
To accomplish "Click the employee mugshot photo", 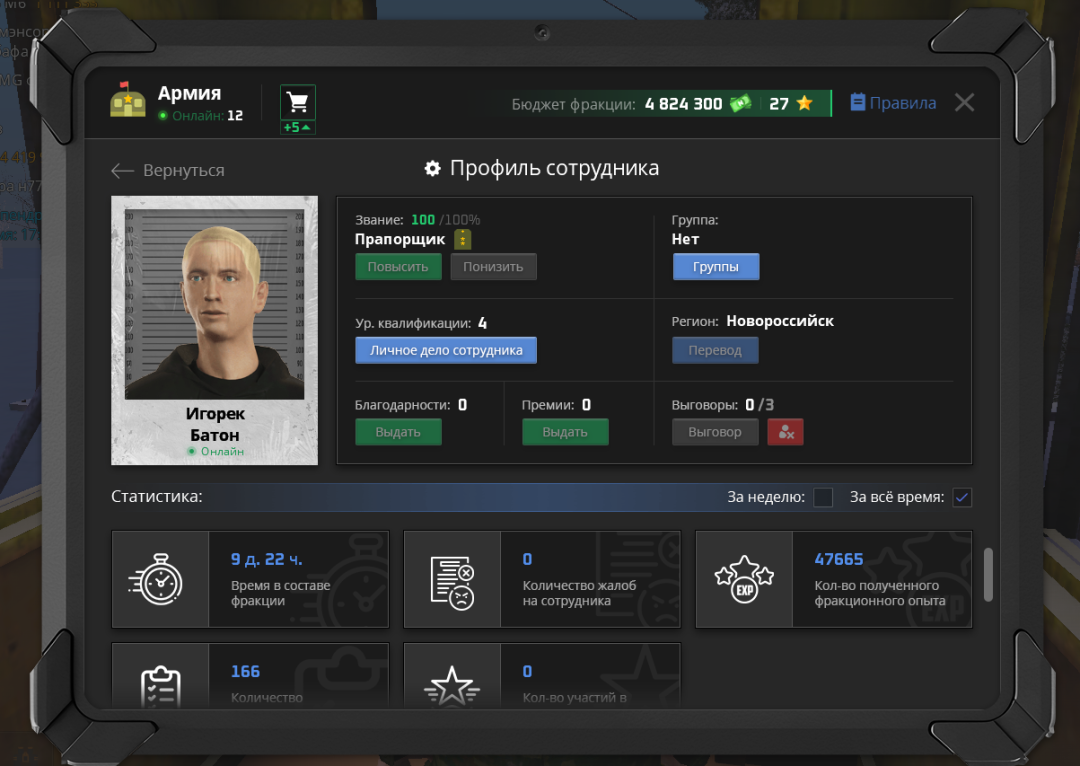I will click(x=214, y=305).
